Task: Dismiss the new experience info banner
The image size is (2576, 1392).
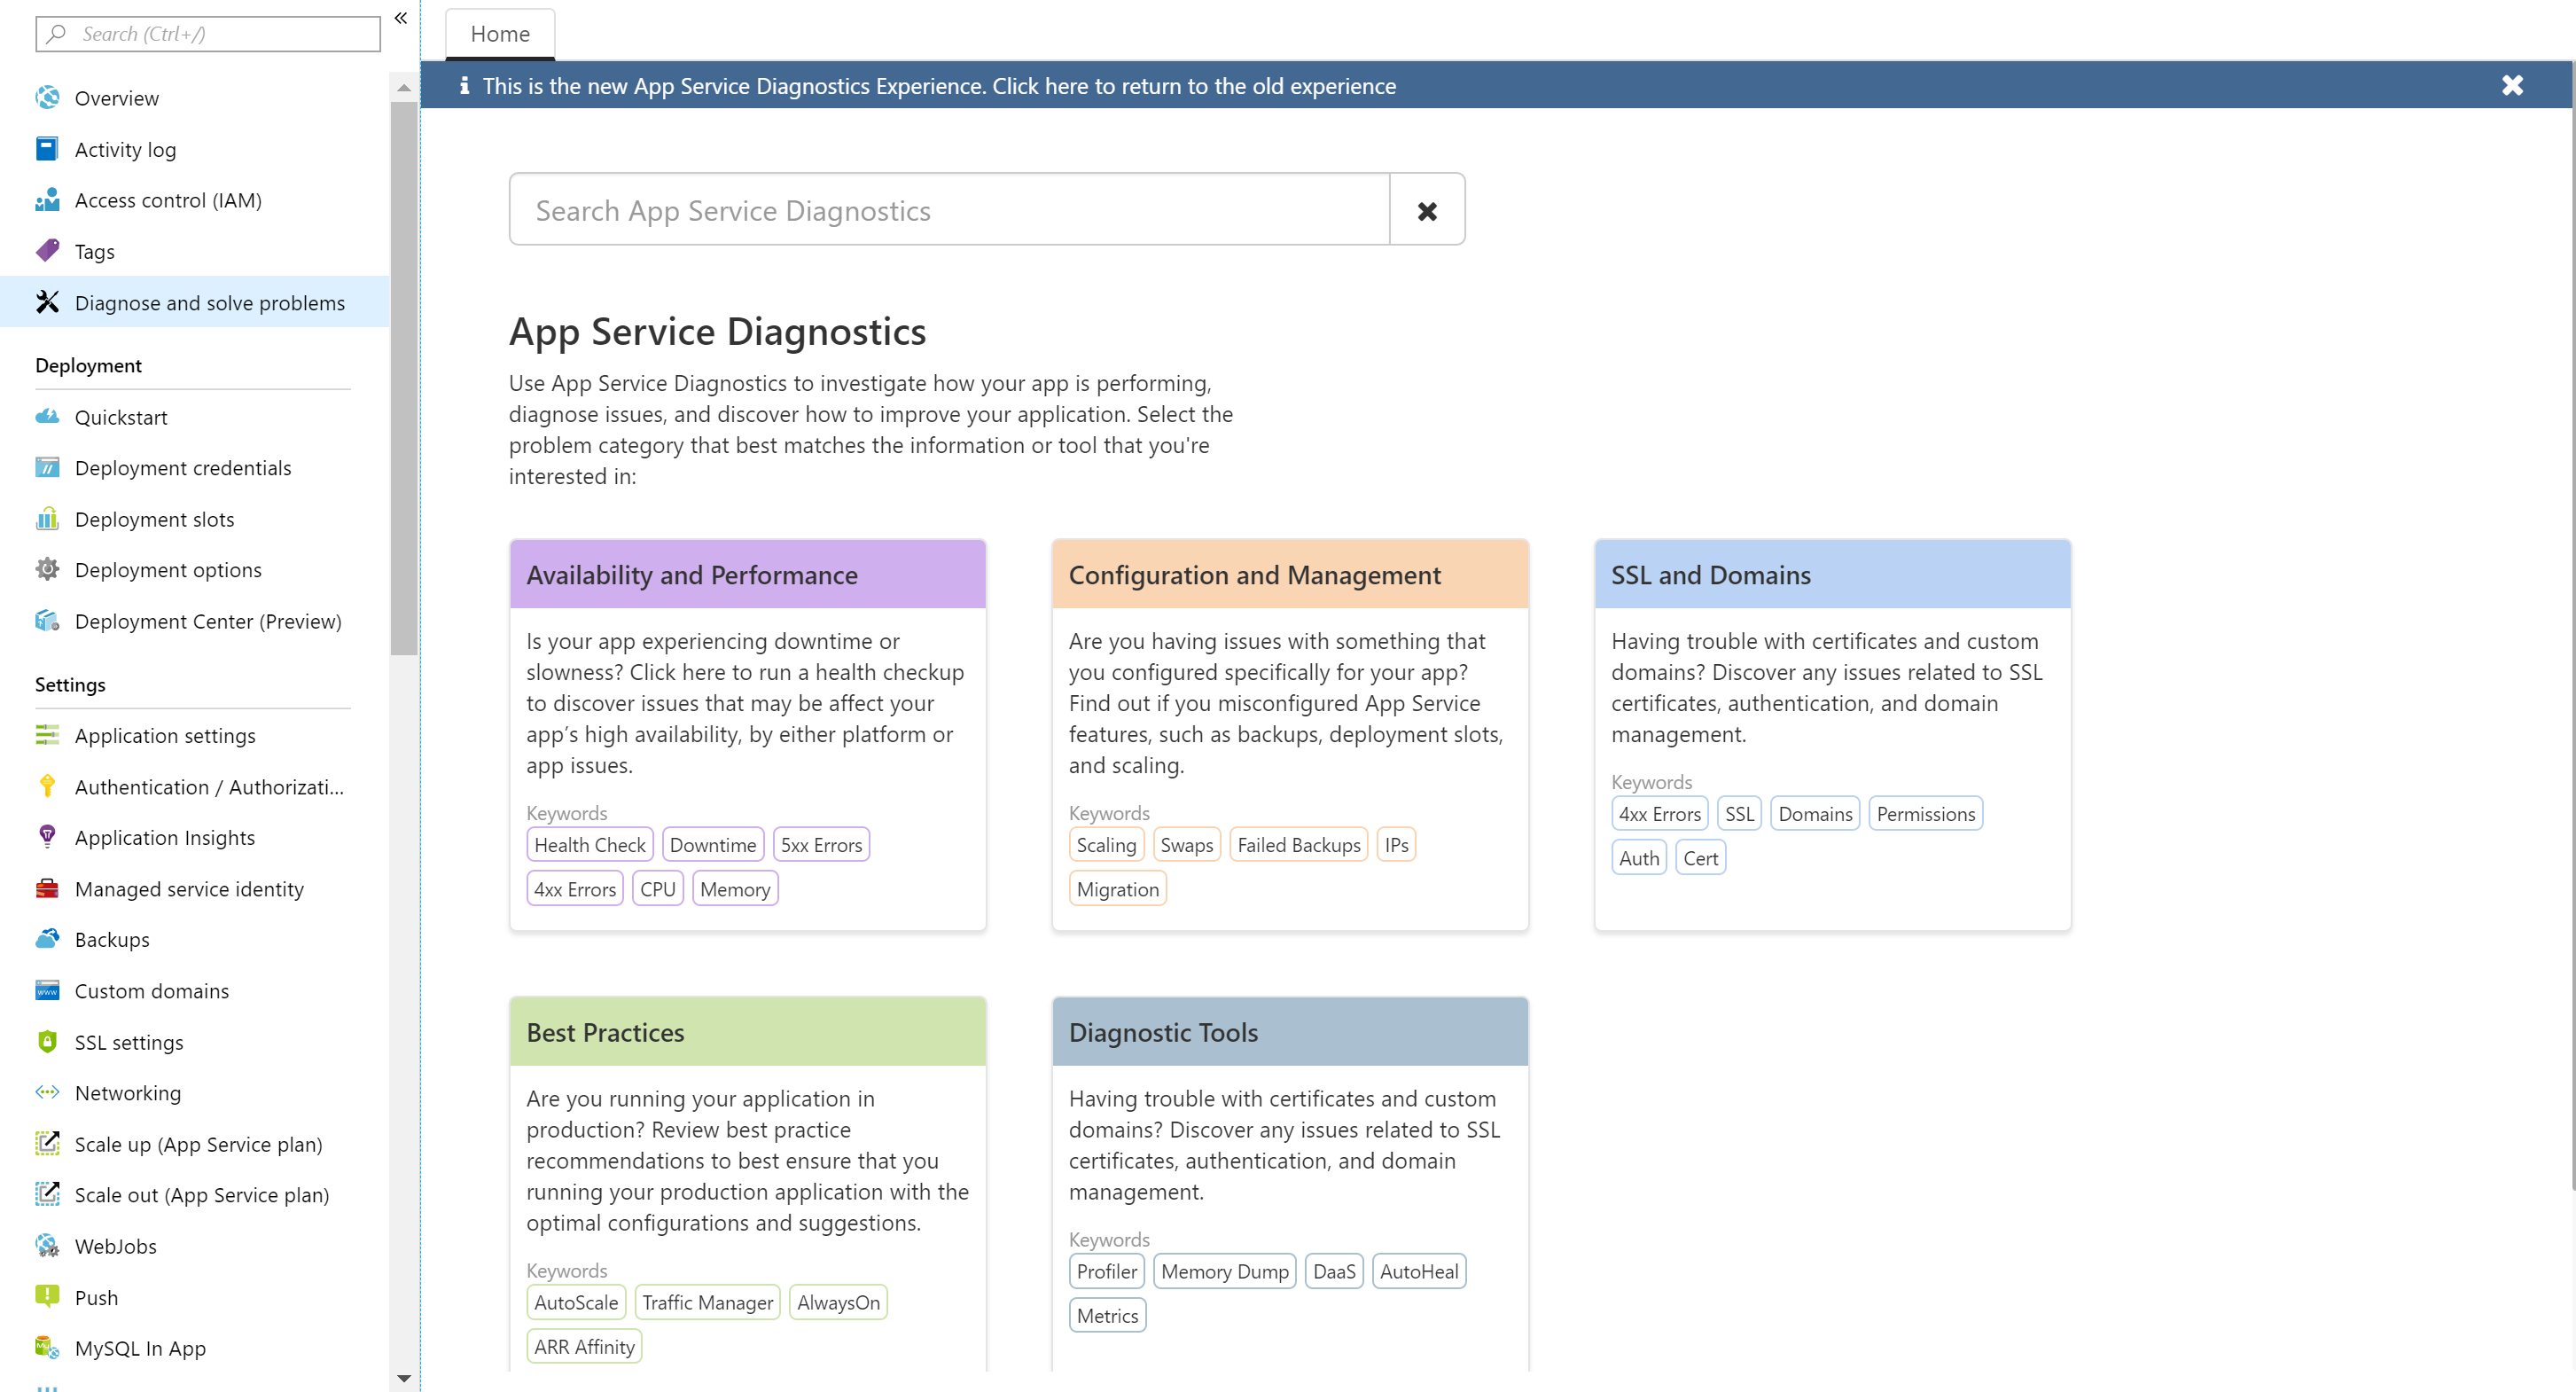Action: [x=2512, y=86]
